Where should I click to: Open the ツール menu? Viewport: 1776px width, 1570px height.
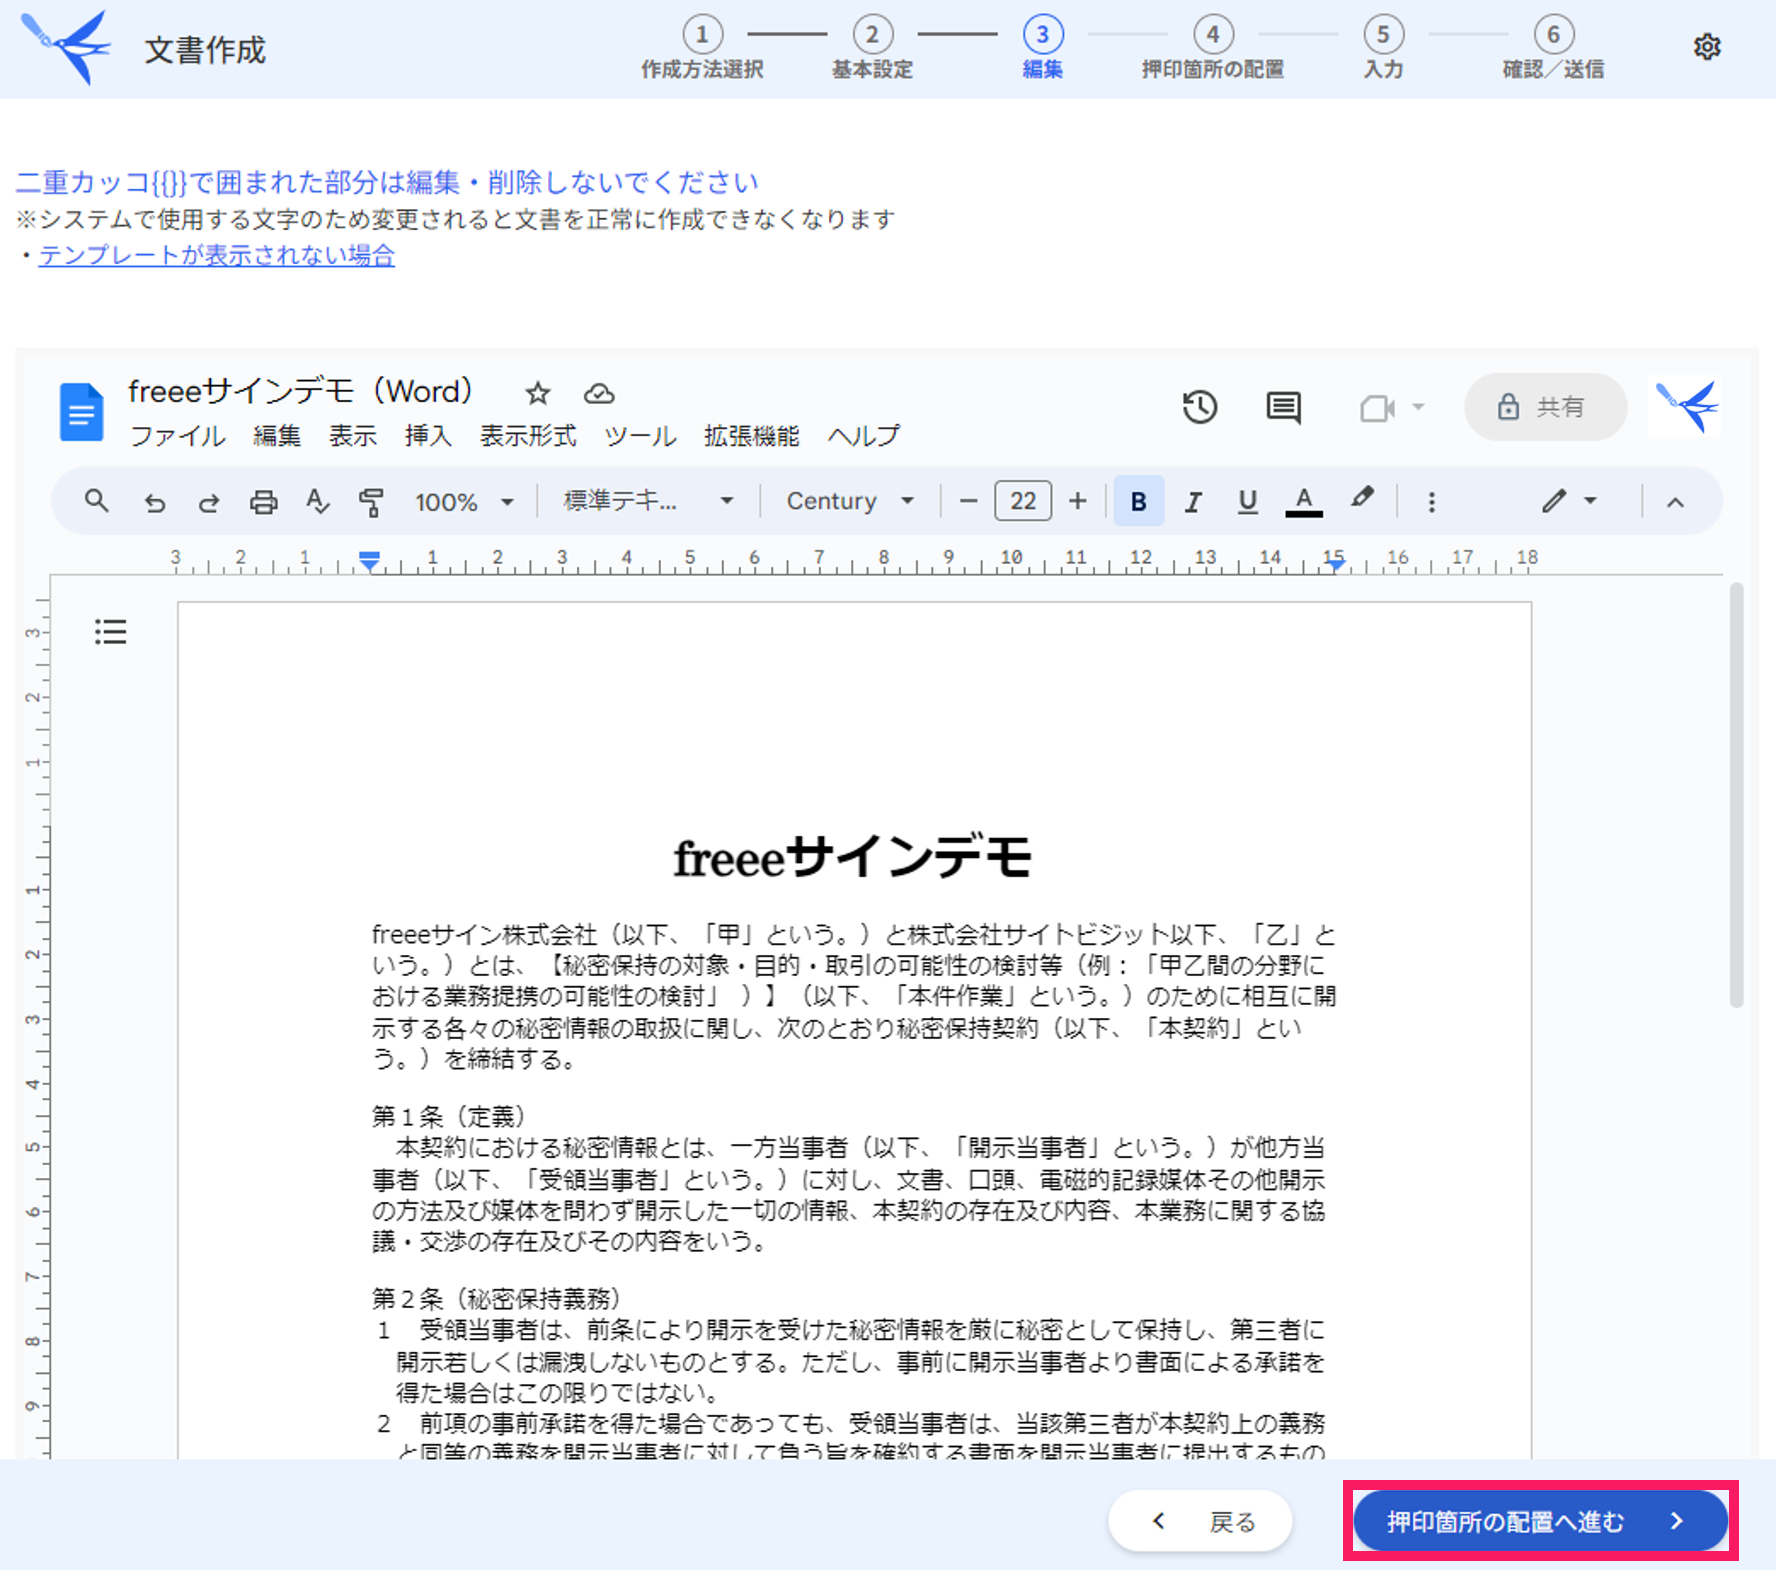coord(640,436)
